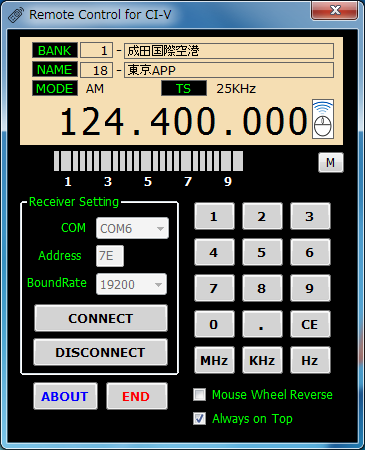Viewport: 365px width, 450px height.
Task: Click keypad digit 0
Action: click(214, 324)
